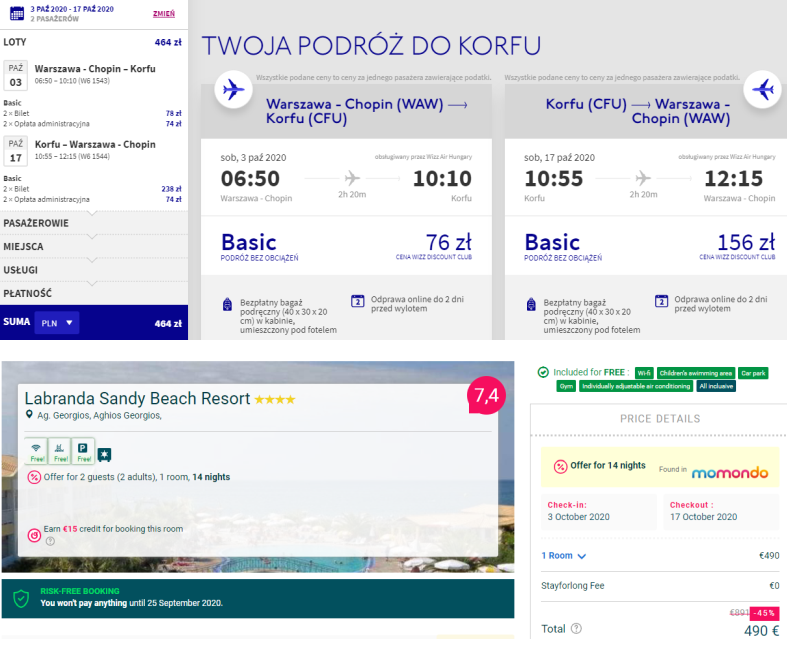The image size is (787, 648).
Task: Expand the USŁUGI section
Action: point(94,270)
